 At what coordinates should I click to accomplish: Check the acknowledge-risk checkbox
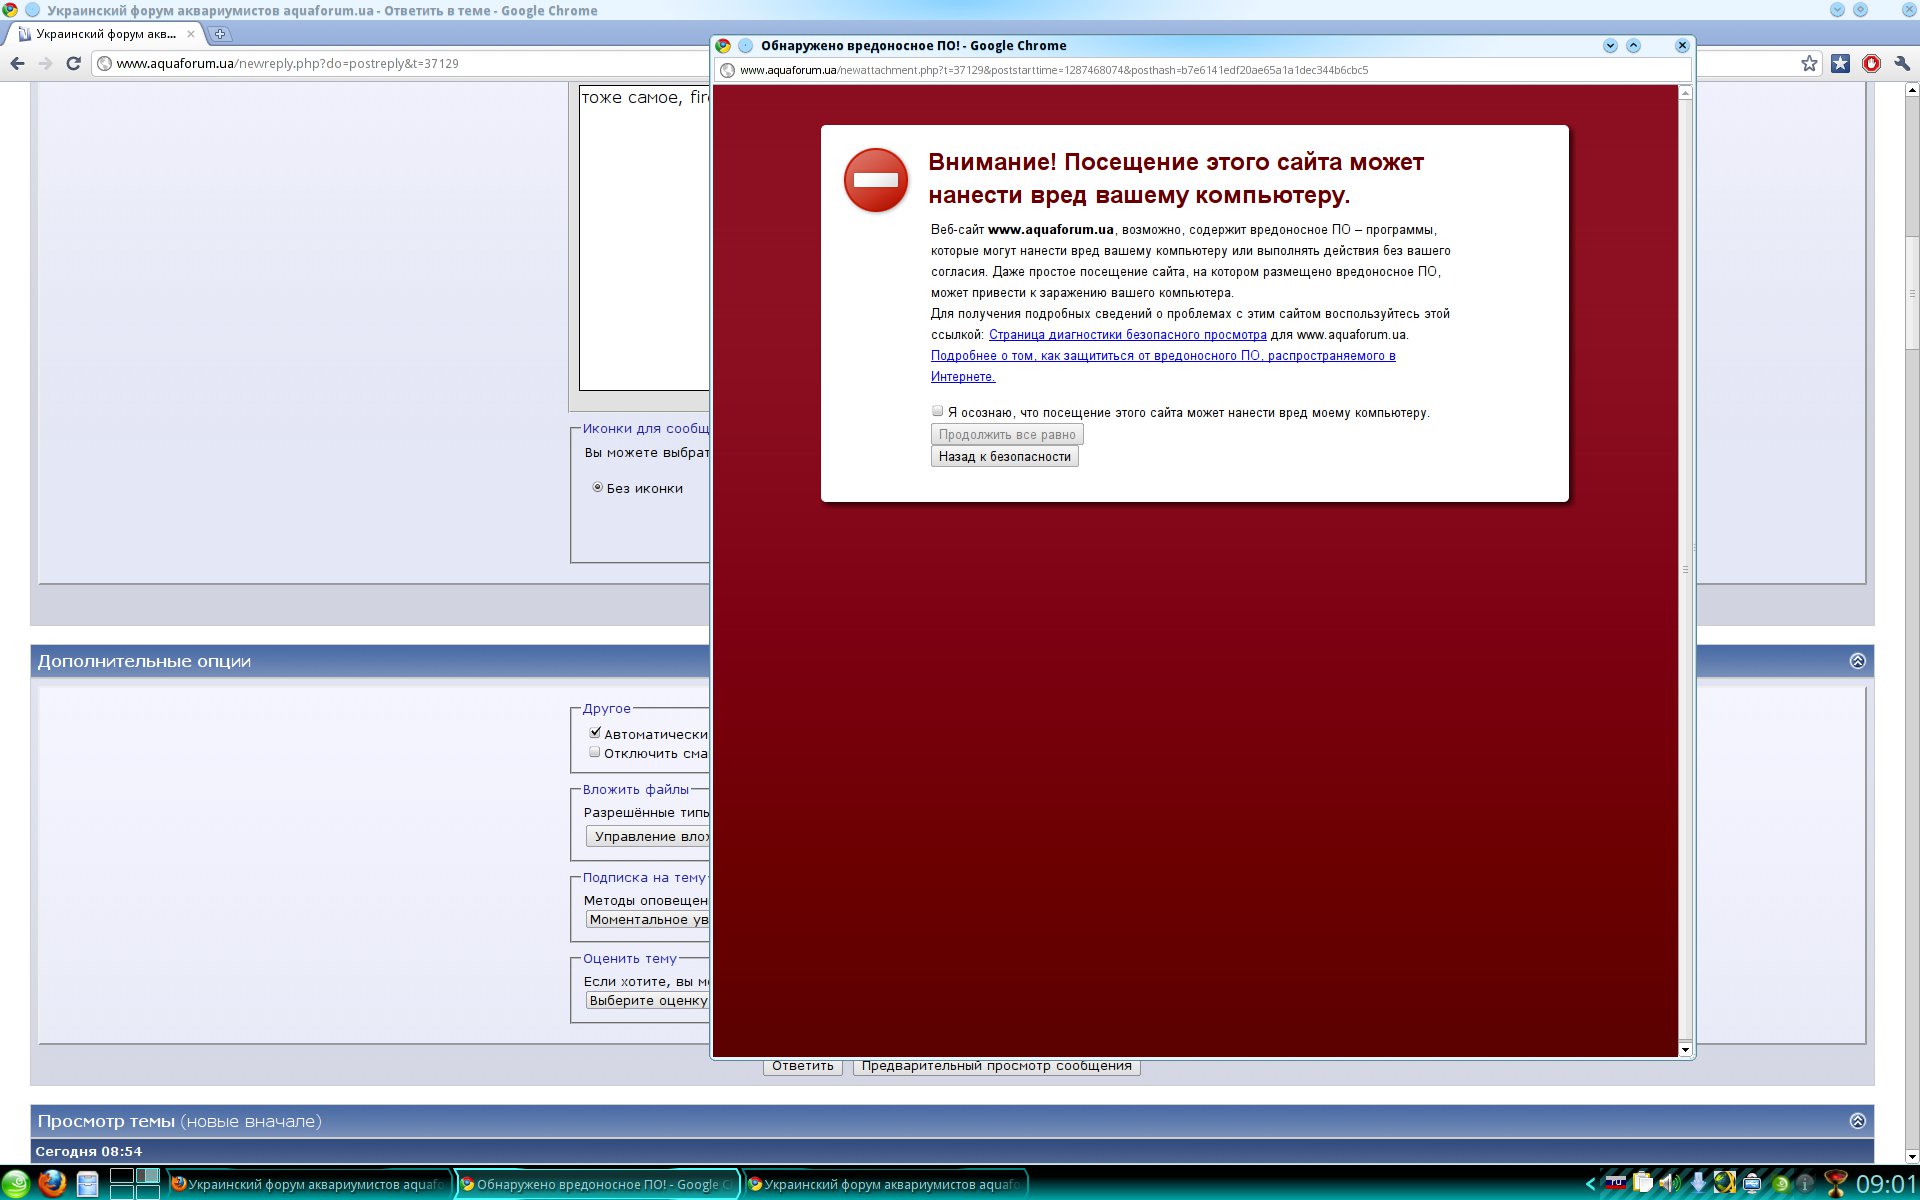coord(938,411)
